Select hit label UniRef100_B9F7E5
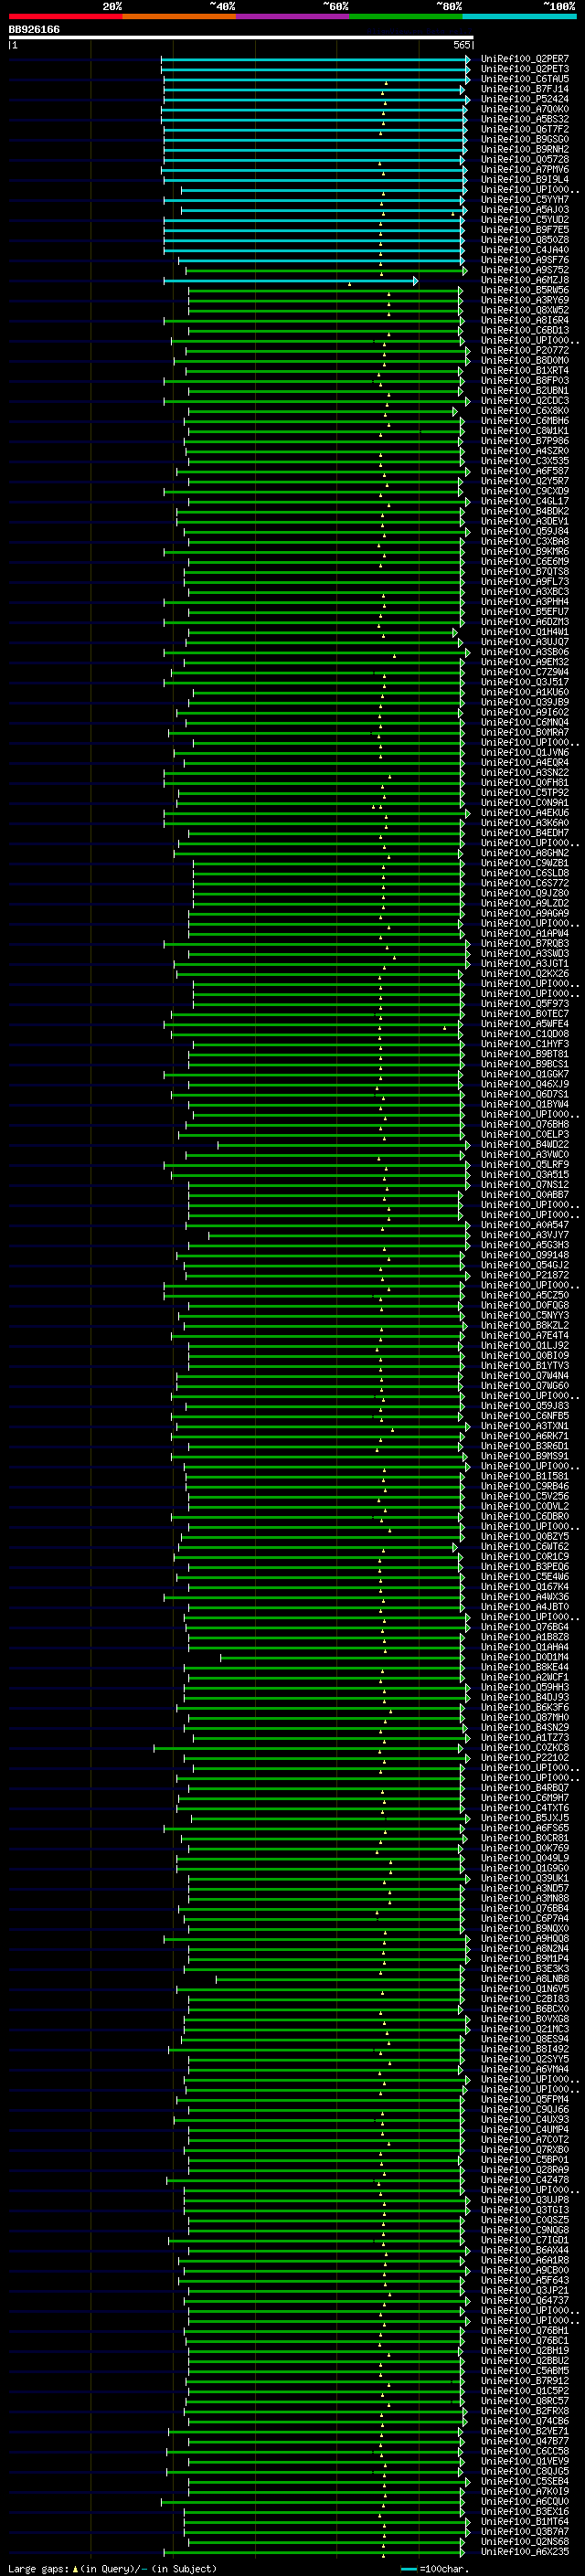This screenshot has width=585, height=2576. click(525, 229)
